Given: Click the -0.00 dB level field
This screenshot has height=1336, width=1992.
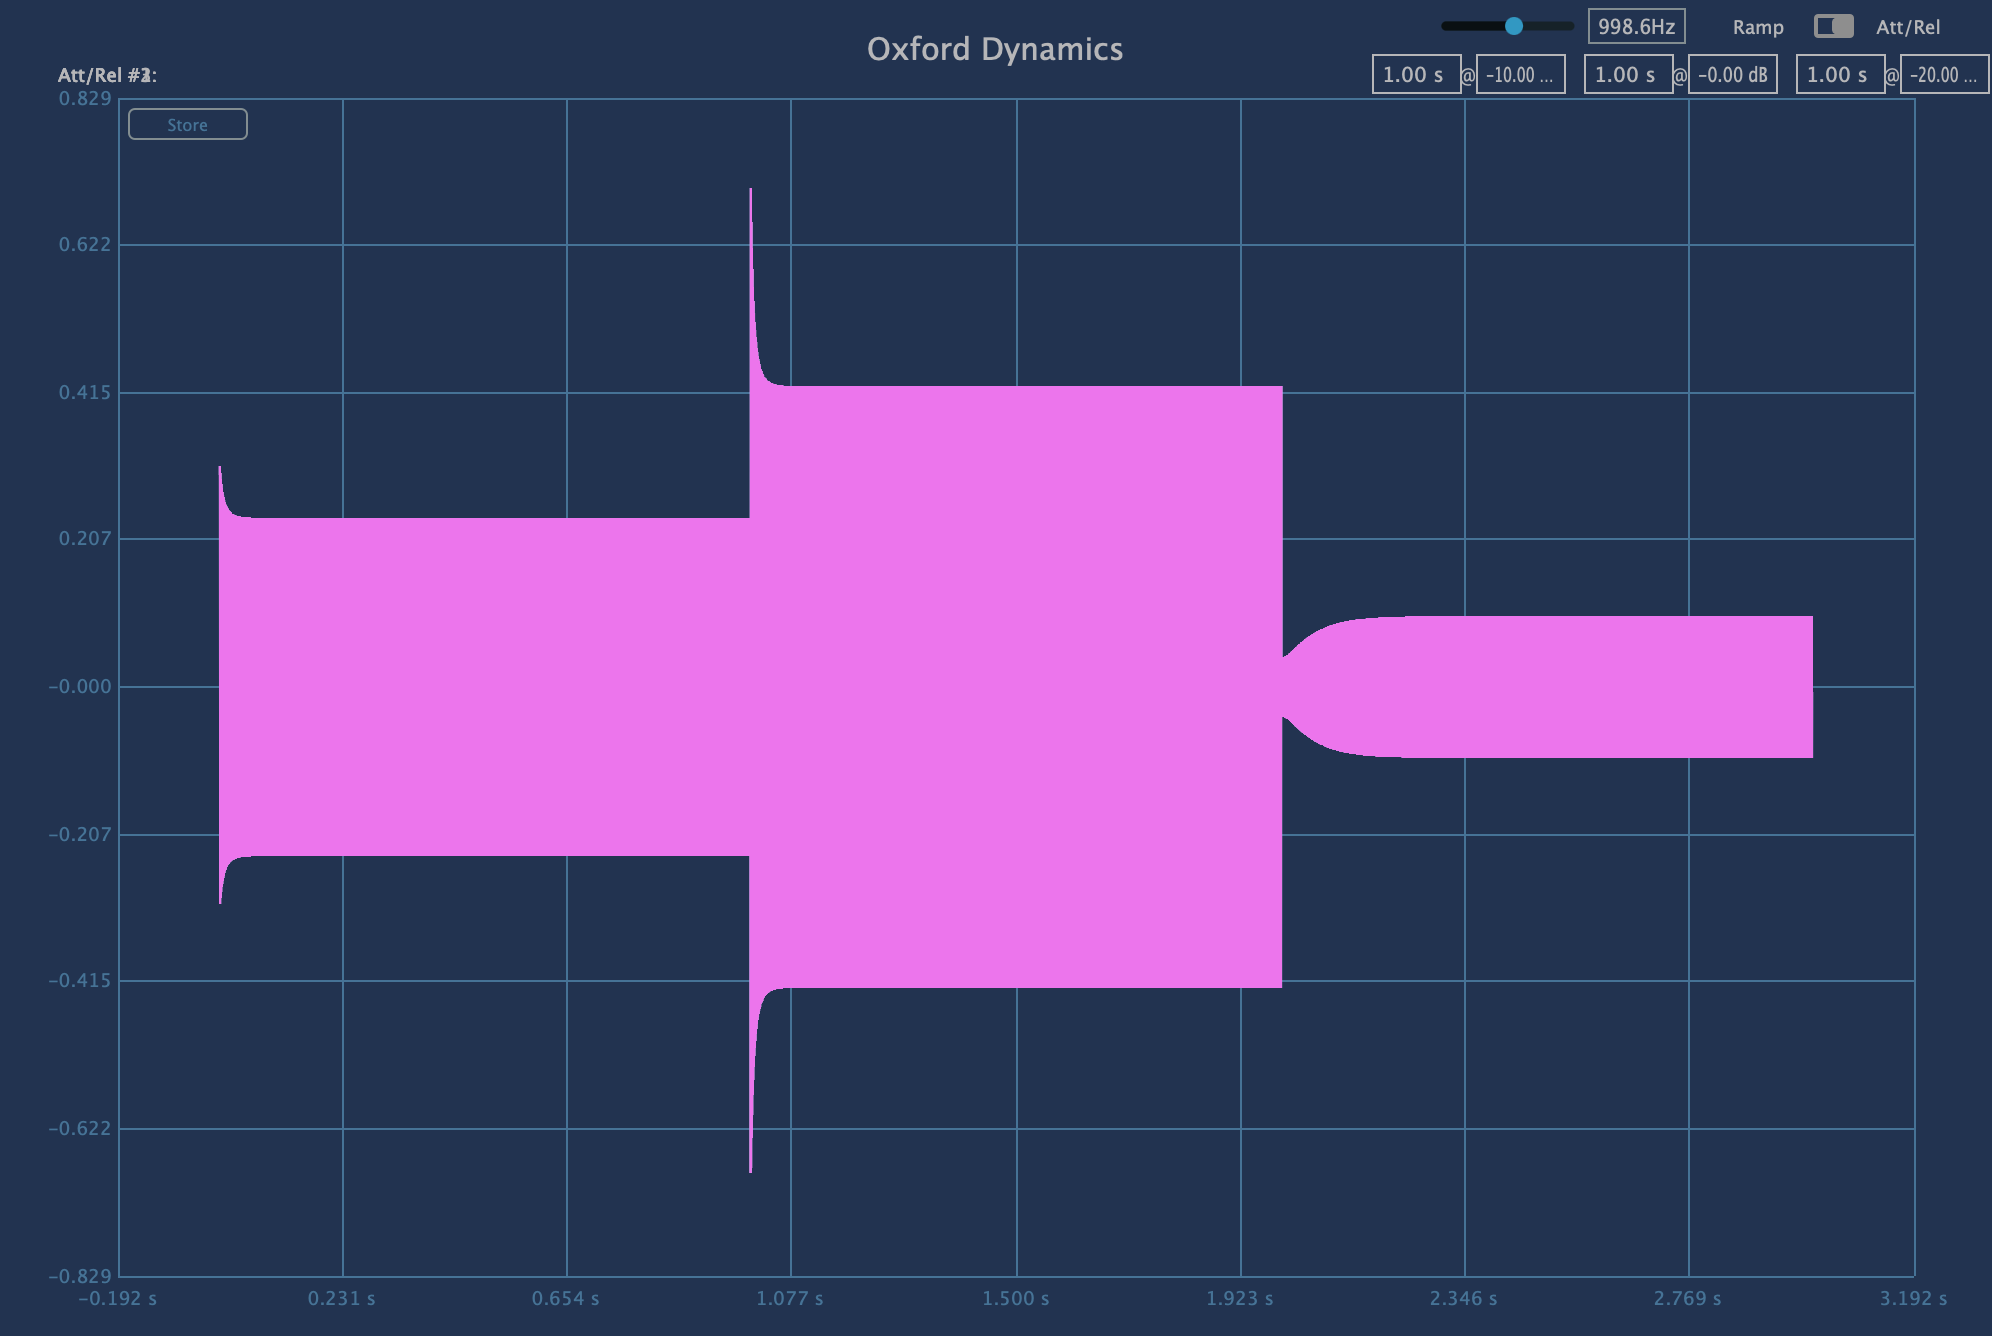Looking at the screenshot, I should click(1732, 75).
